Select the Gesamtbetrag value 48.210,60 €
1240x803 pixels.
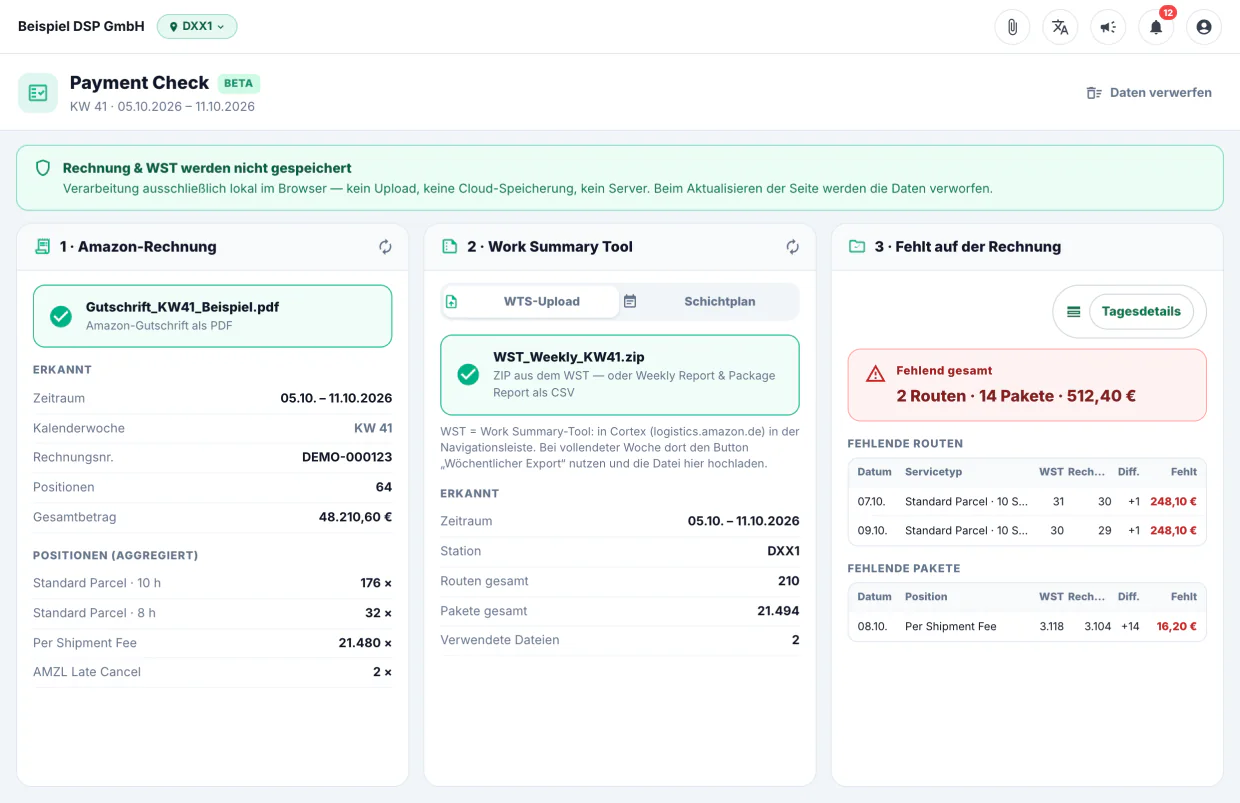(x=355, y=517)
